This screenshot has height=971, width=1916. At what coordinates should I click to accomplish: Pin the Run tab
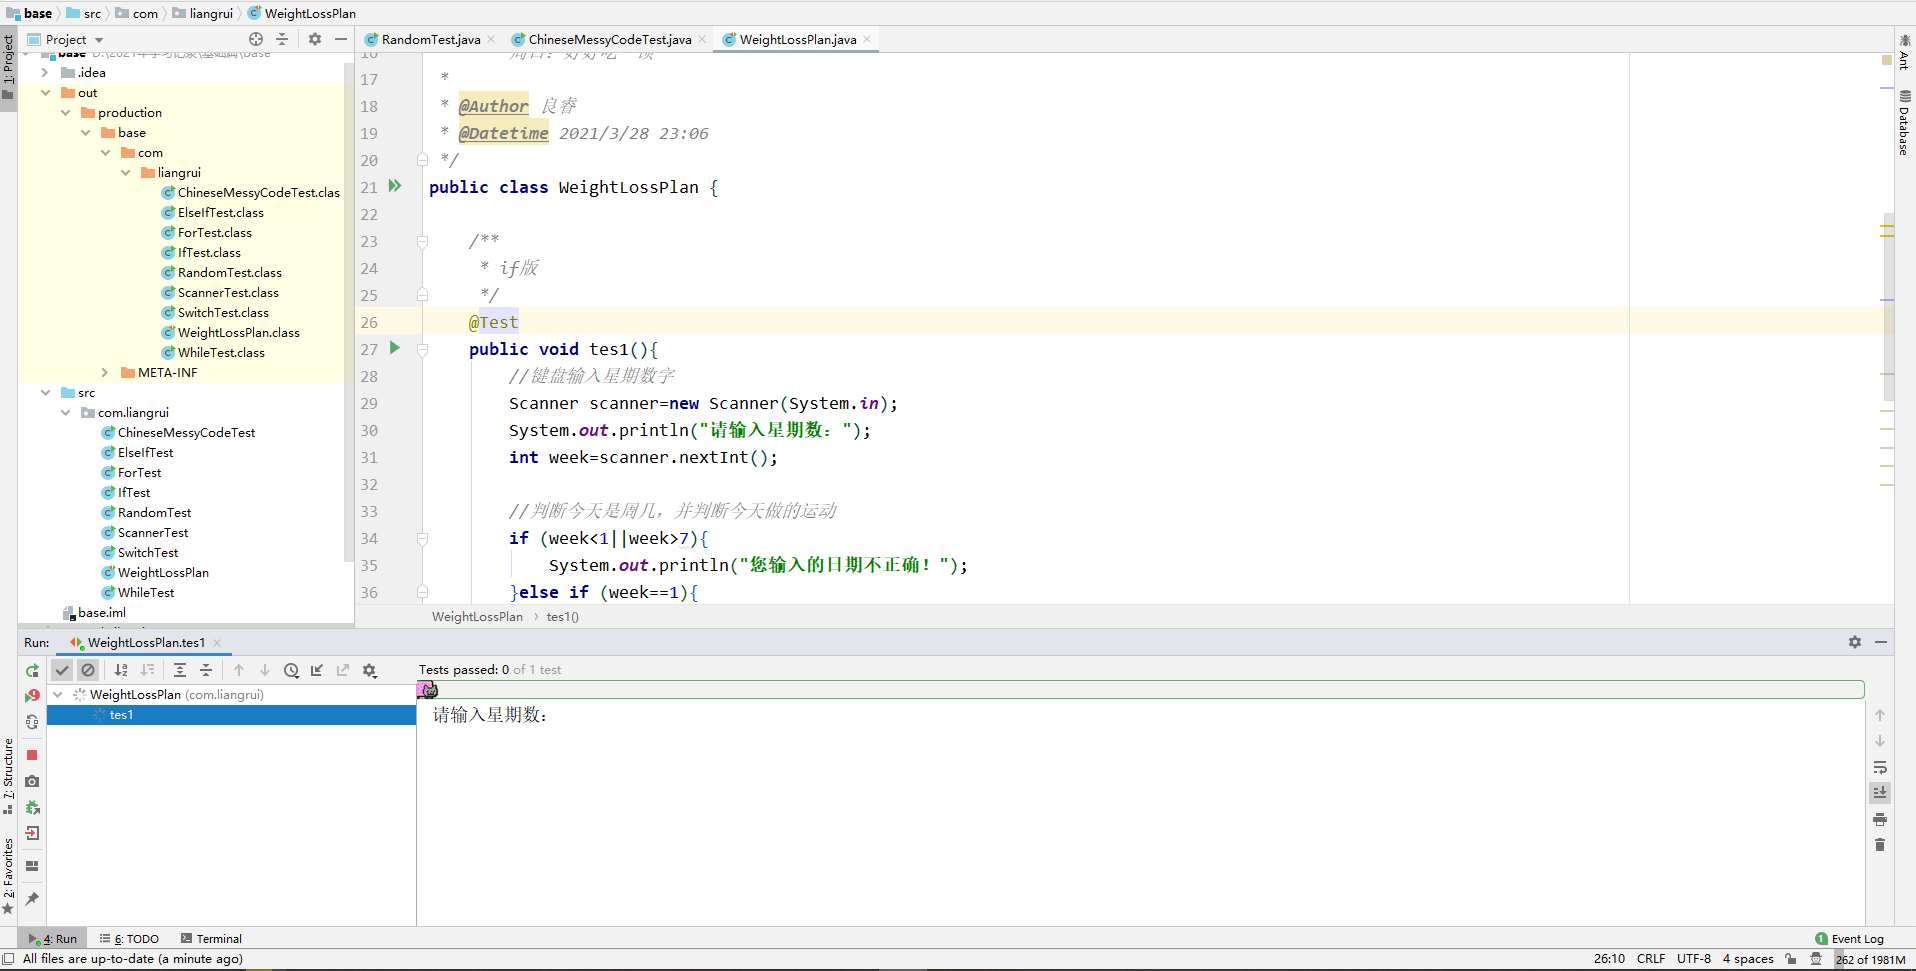click(x=32, y=898)
